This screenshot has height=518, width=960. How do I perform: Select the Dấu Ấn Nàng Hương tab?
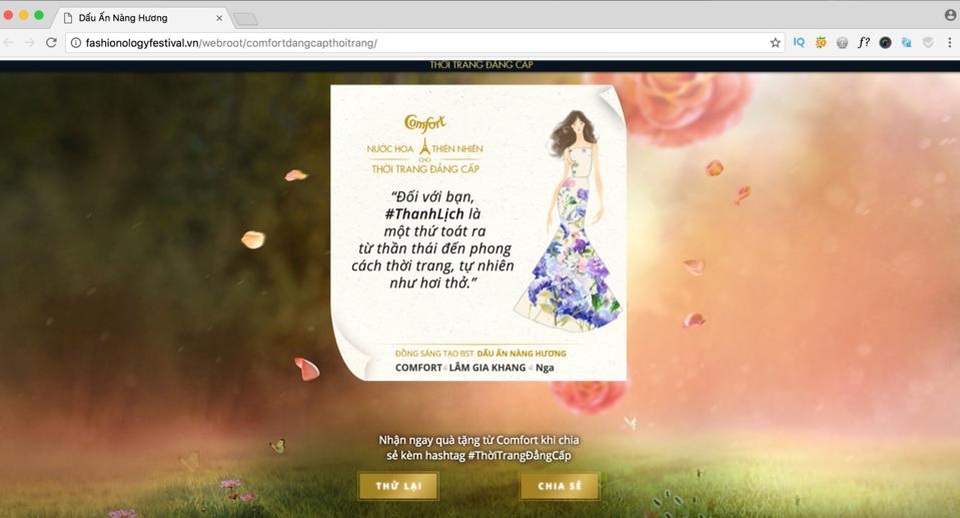pos(142,18)
